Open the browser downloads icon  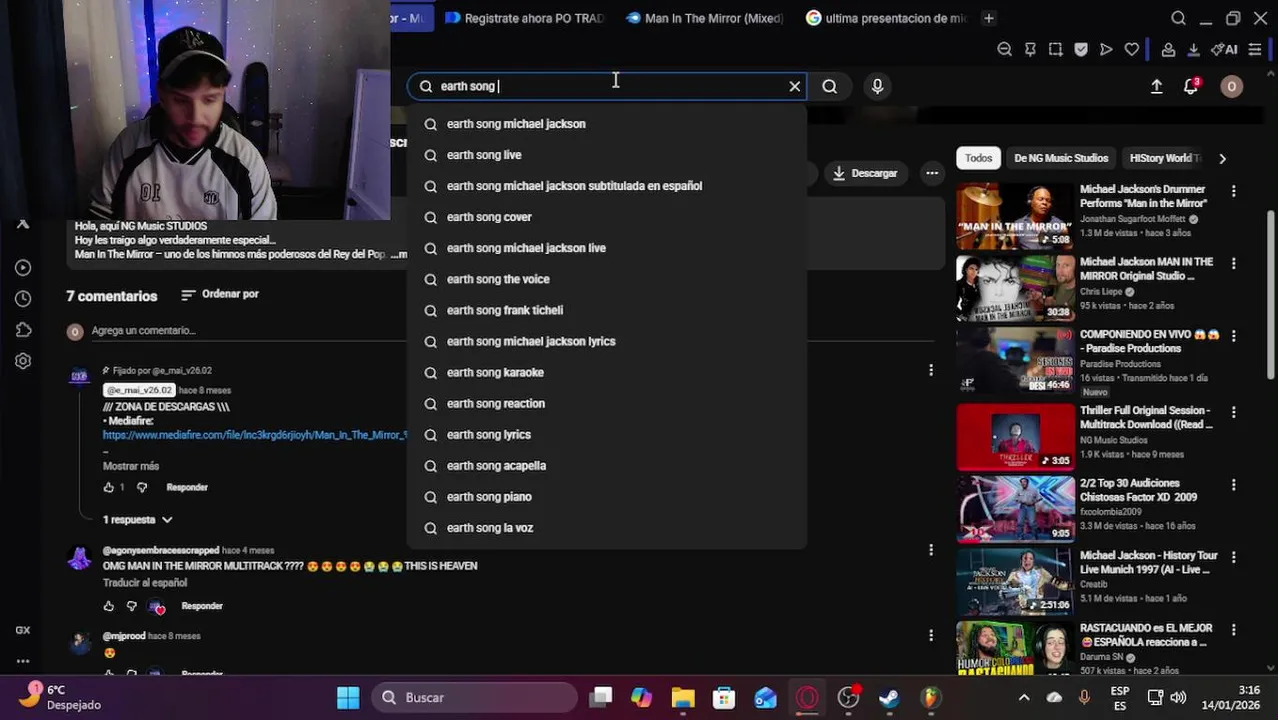[1193, 49]
